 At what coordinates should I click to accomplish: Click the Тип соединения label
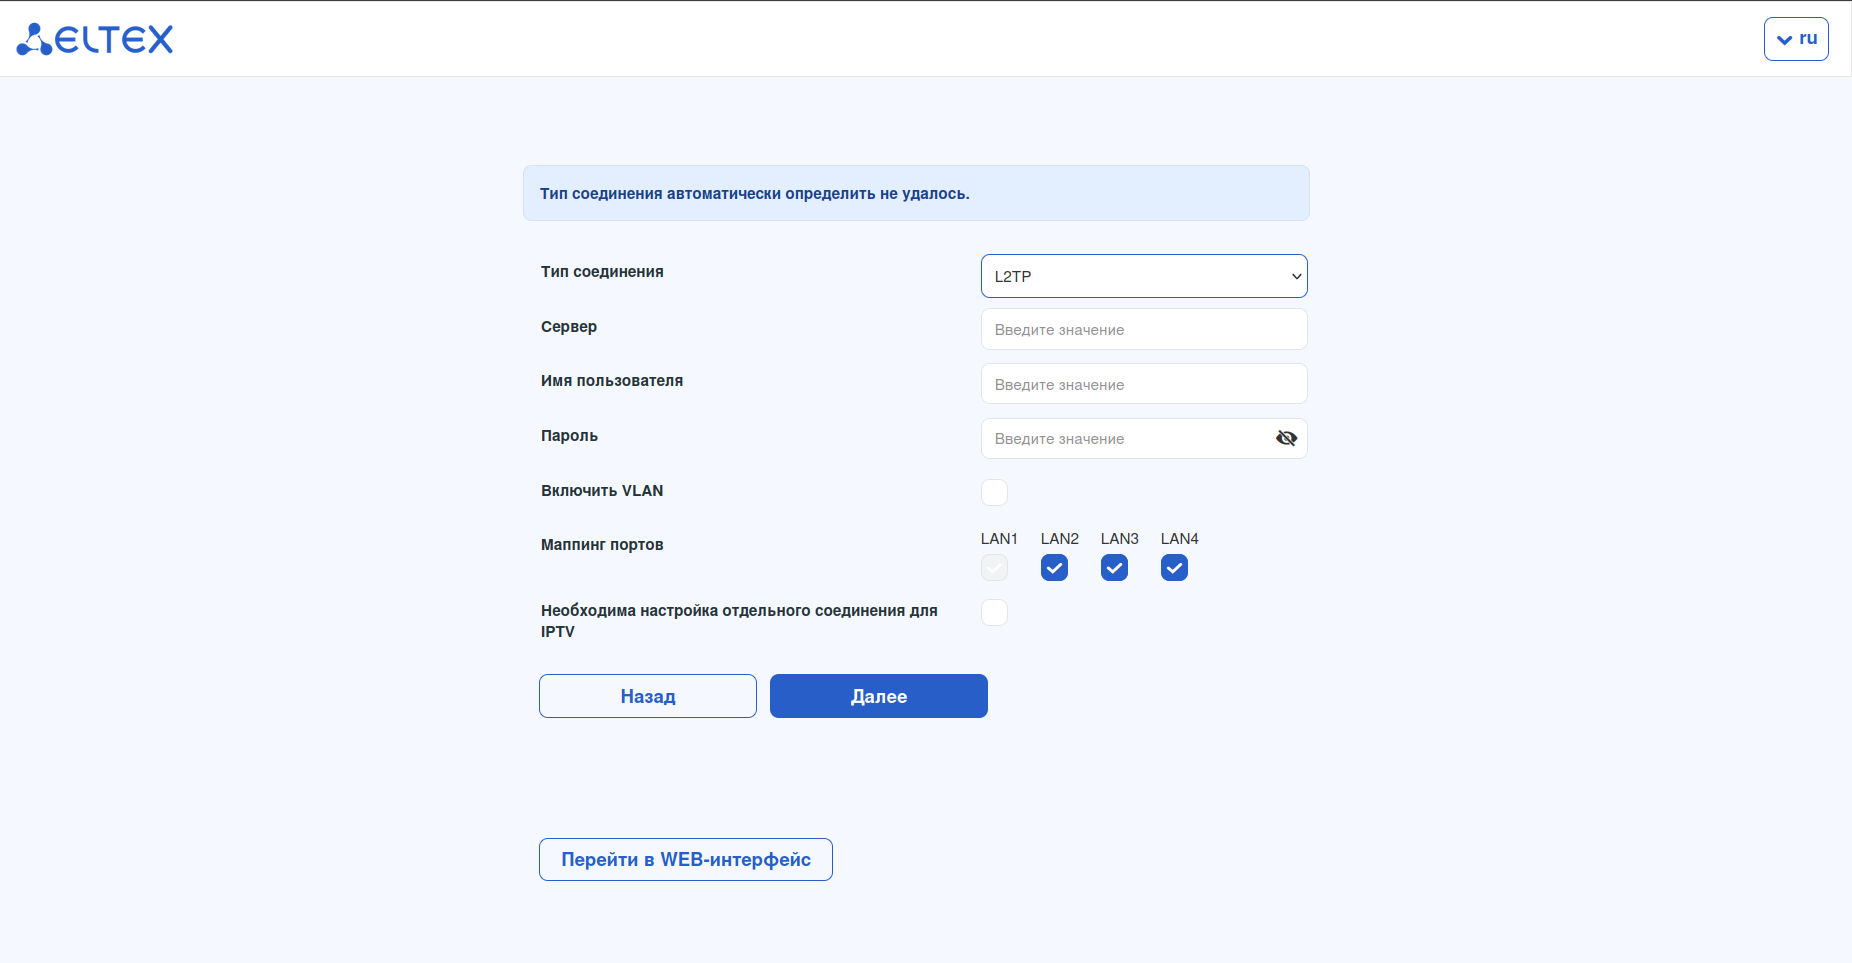coord(602,272)
